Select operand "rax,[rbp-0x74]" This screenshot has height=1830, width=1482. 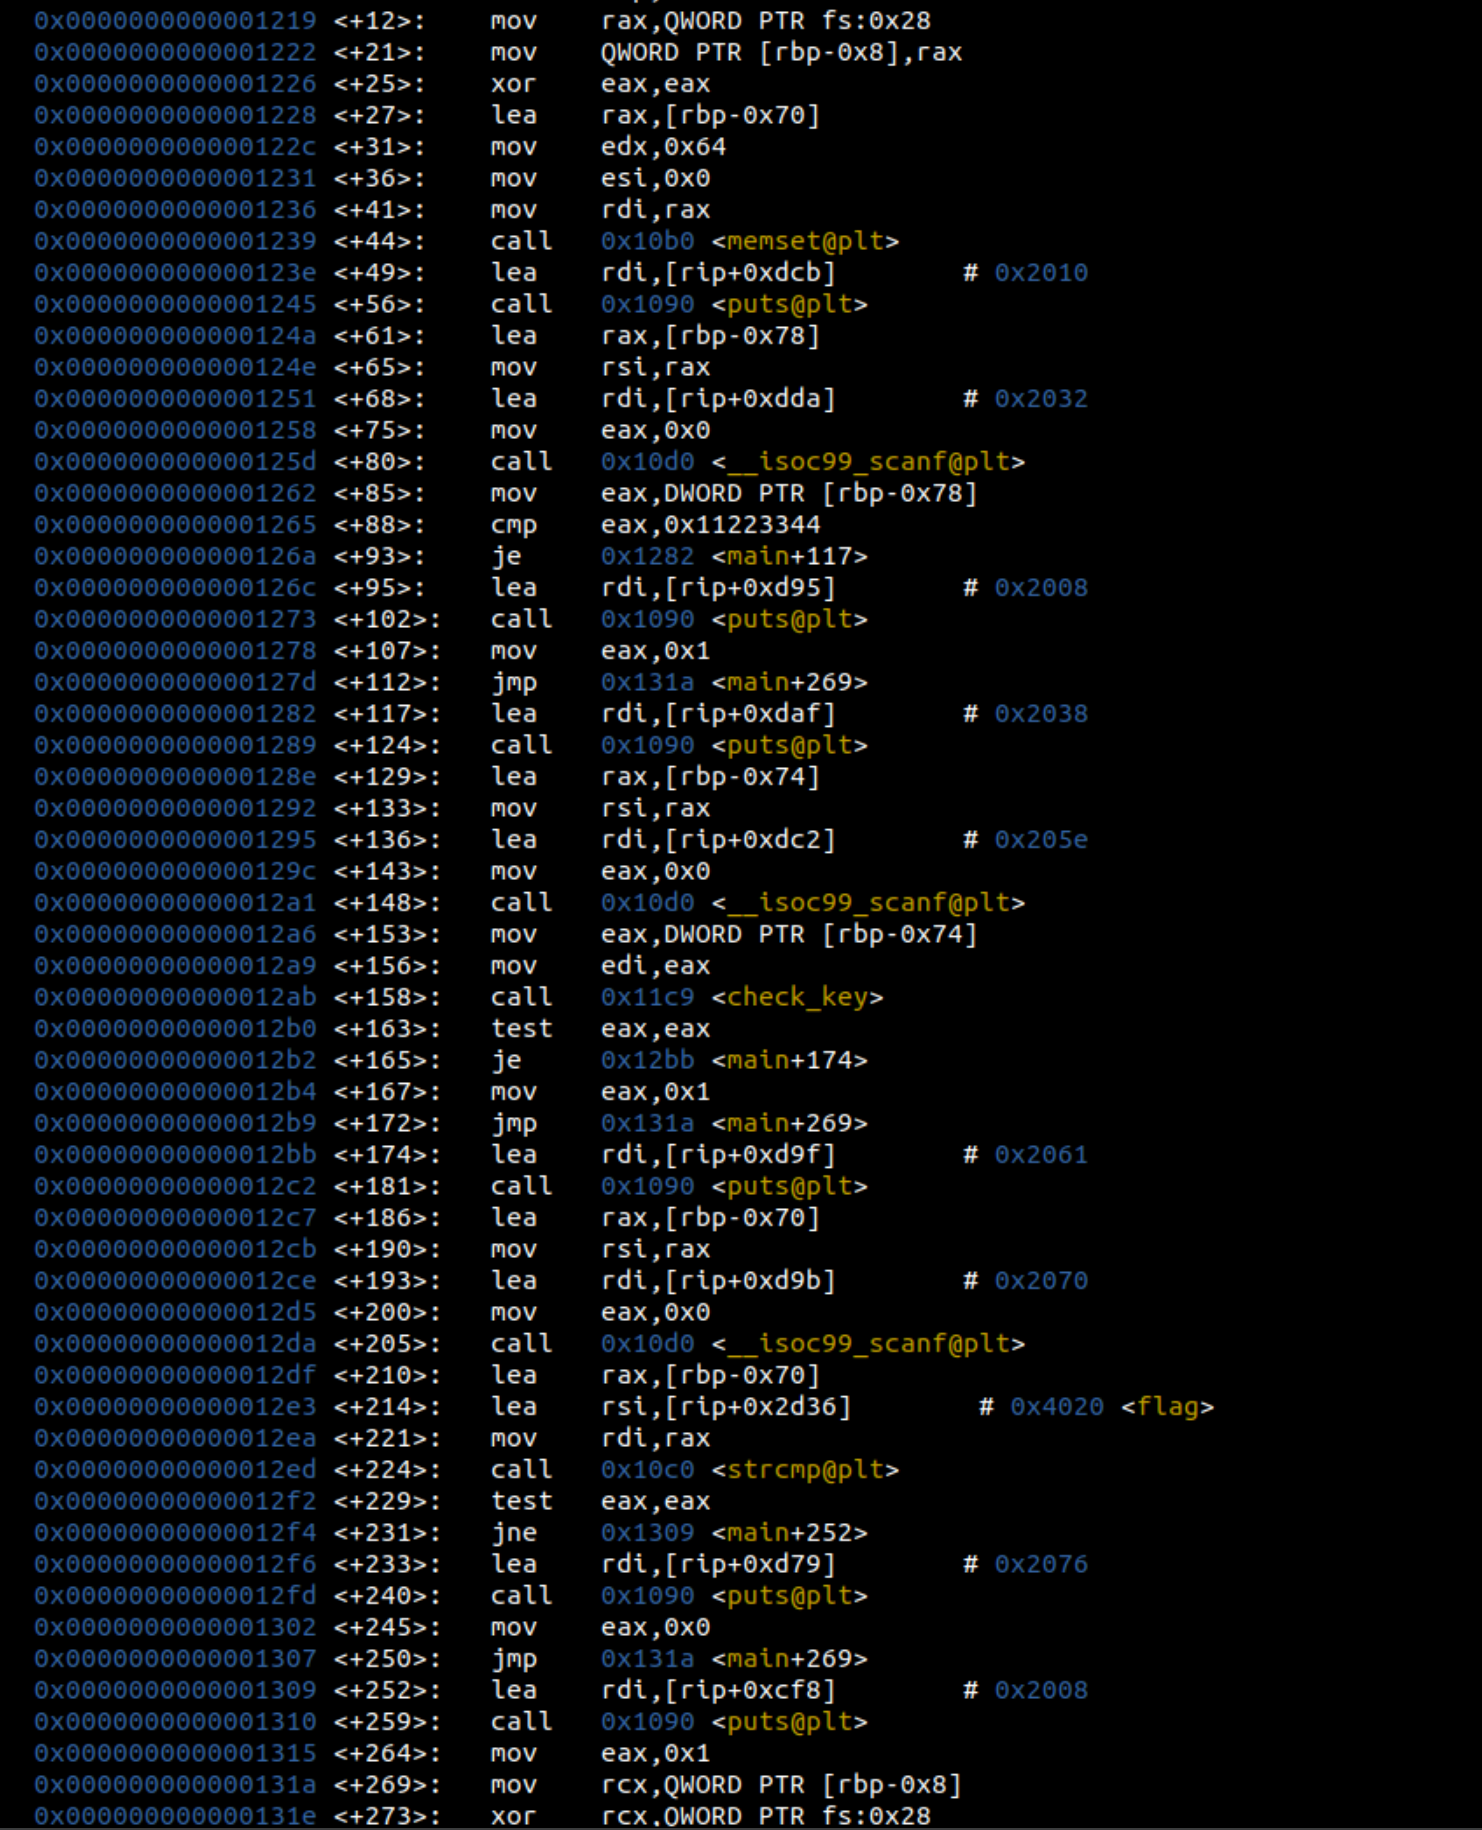point(710,776)
